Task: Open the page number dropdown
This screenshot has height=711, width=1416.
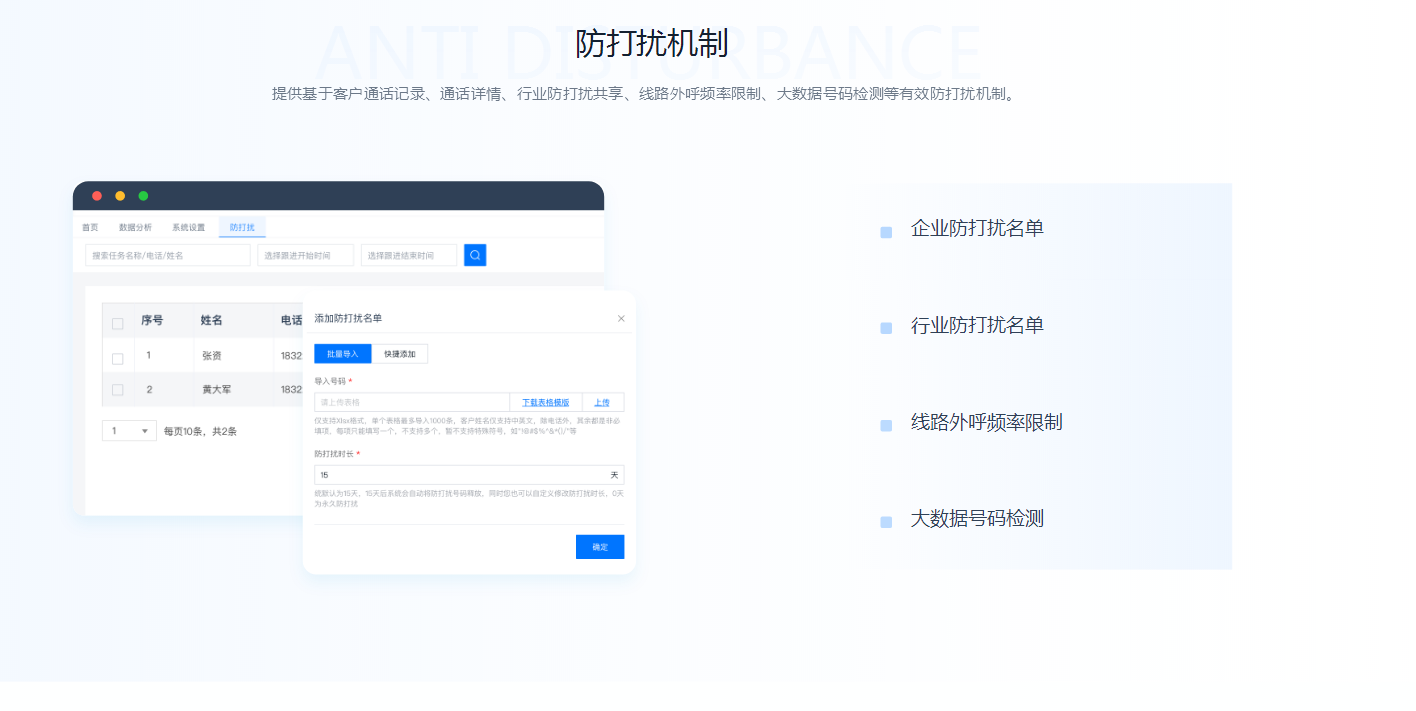Action: (x=129, y=431)
